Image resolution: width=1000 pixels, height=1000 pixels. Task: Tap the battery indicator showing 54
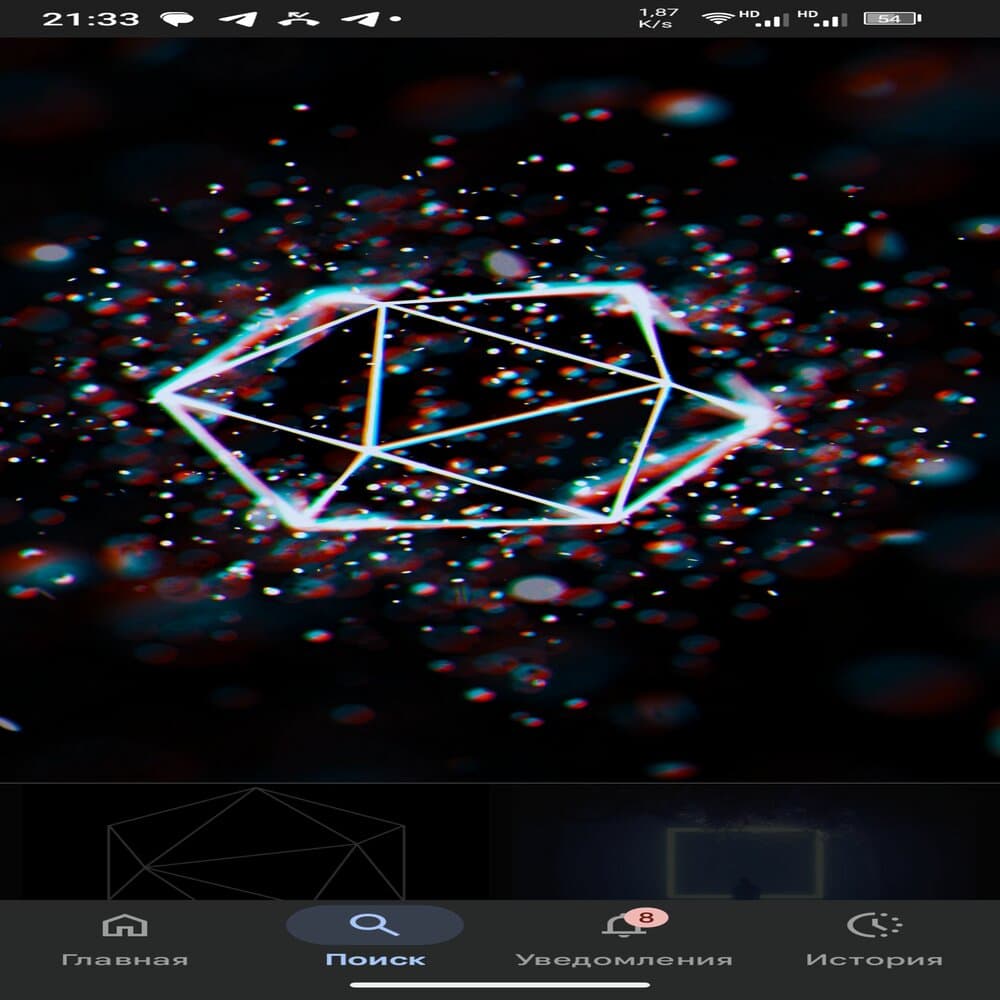point(893,18)
